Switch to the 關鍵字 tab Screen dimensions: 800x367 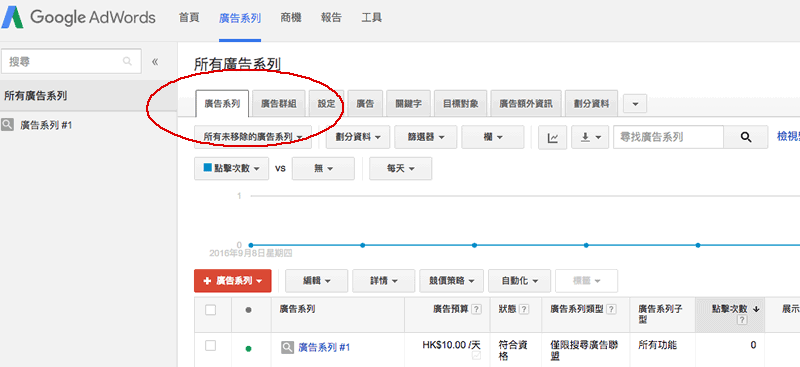pos(409,104)
